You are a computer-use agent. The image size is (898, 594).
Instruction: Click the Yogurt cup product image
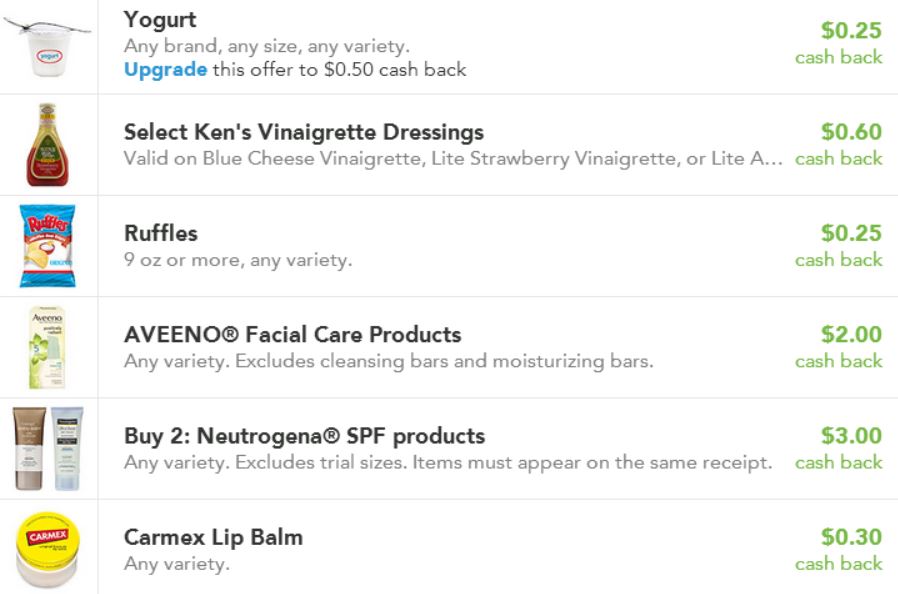pyautogui.click(x=47, y=46)
